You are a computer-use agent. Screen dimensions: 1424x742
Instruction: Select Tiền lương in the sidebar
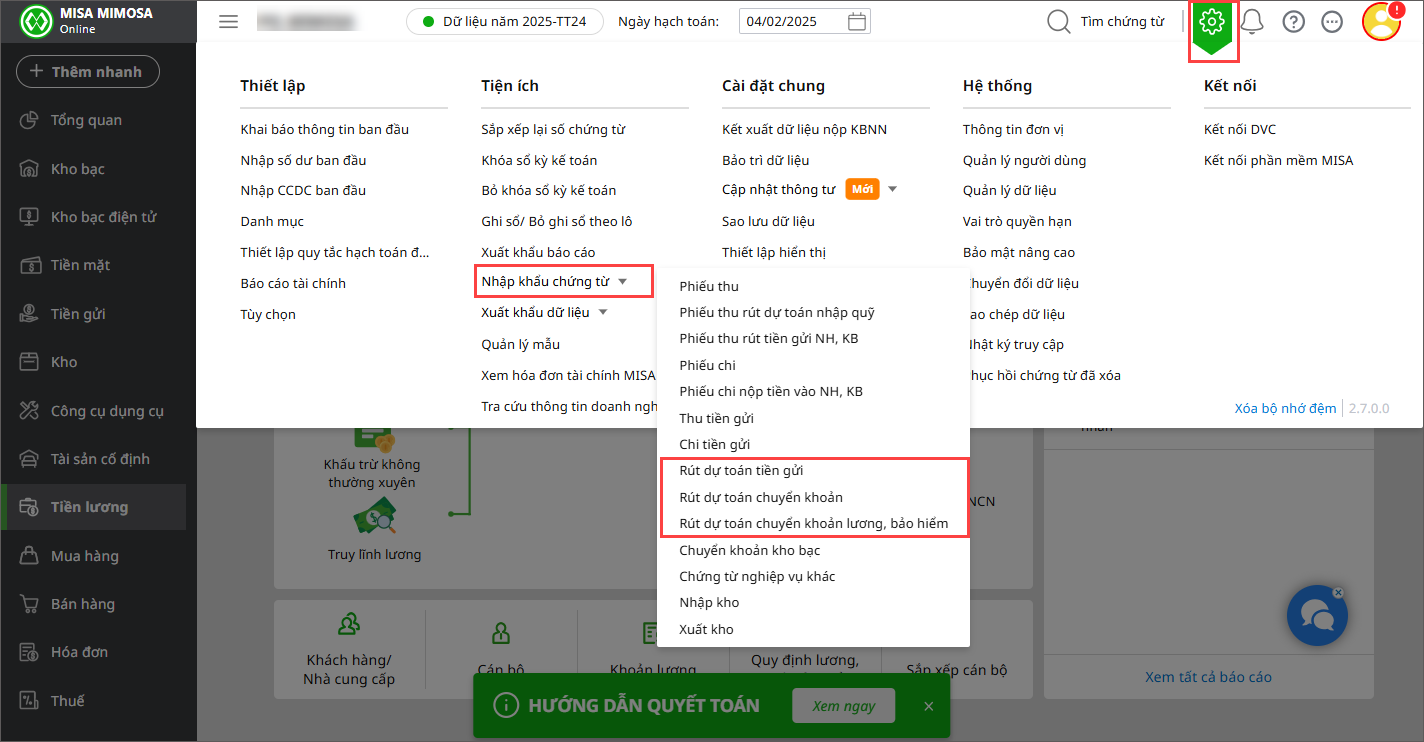[x=93, y=507]
